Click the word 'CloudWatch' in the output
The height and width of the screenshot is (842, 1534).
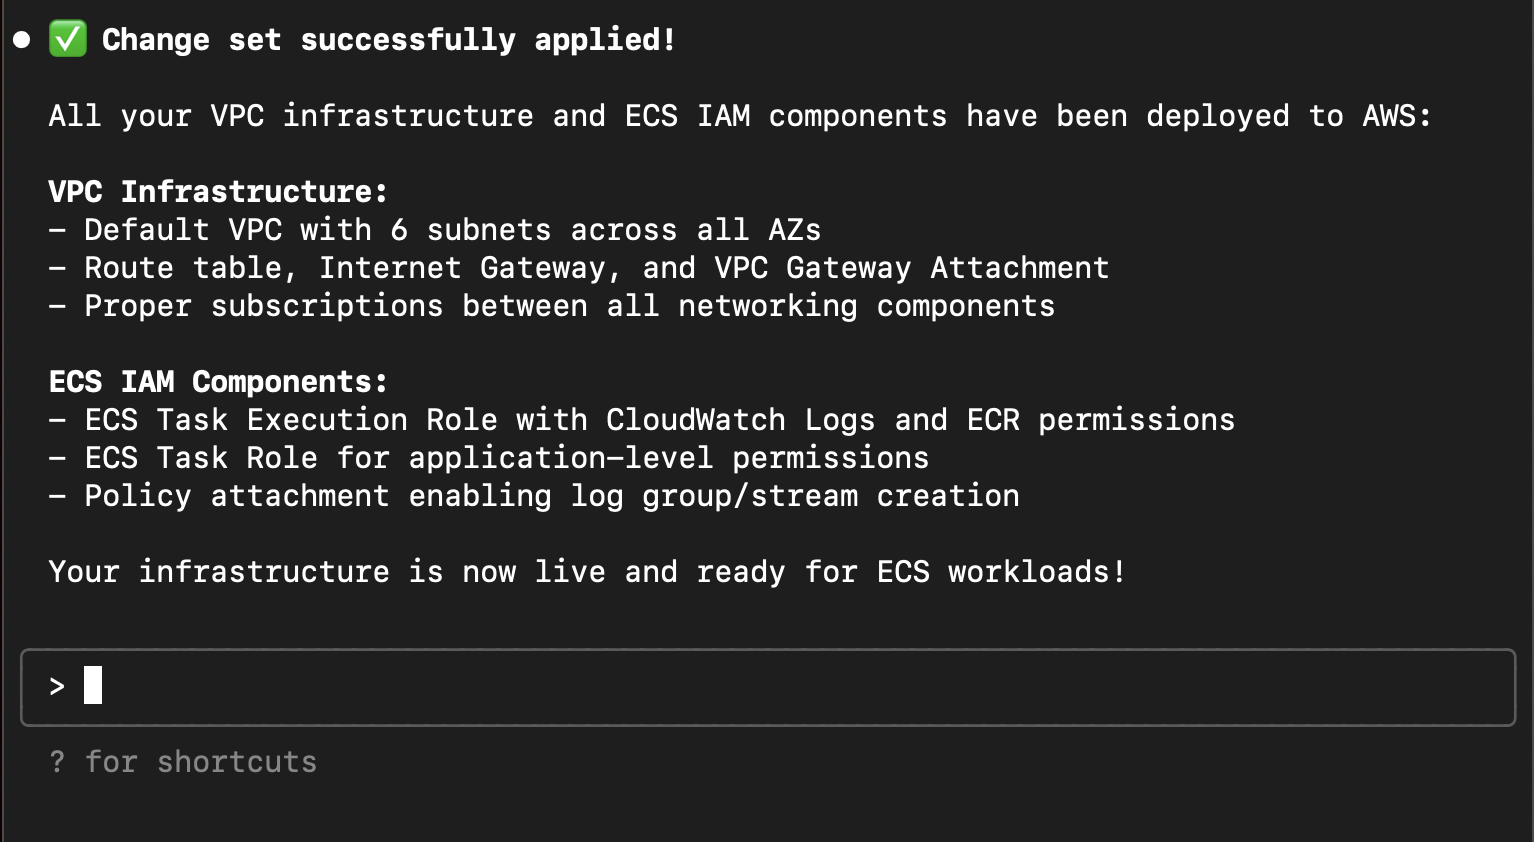tap(695, 420)
